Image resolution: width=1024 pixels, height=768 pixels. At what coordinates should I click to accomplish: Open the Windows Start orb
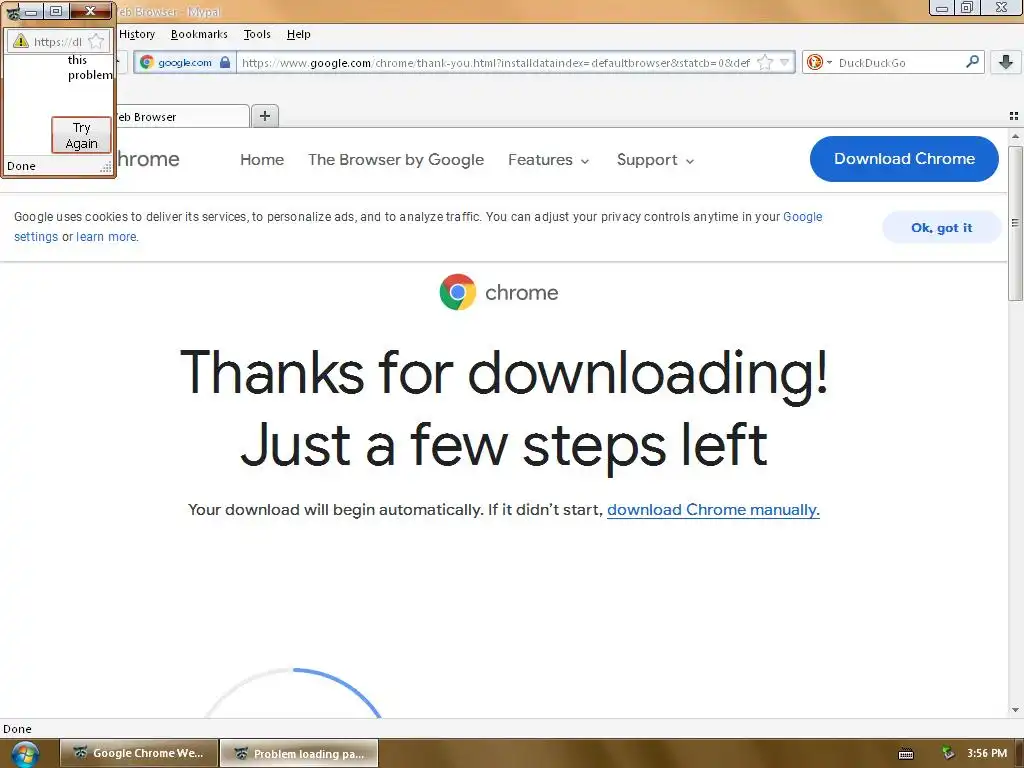(25, 754)
